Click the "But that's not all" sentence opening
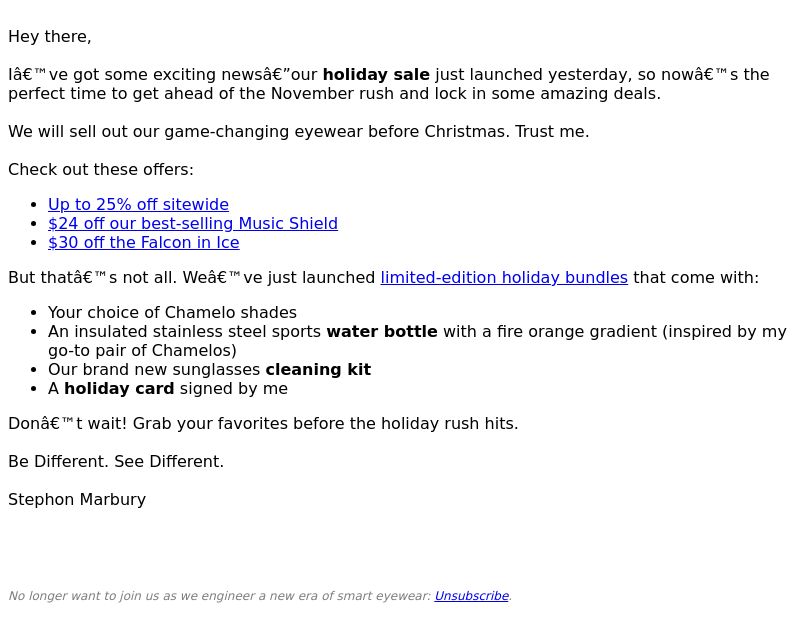 pos(92,277)
